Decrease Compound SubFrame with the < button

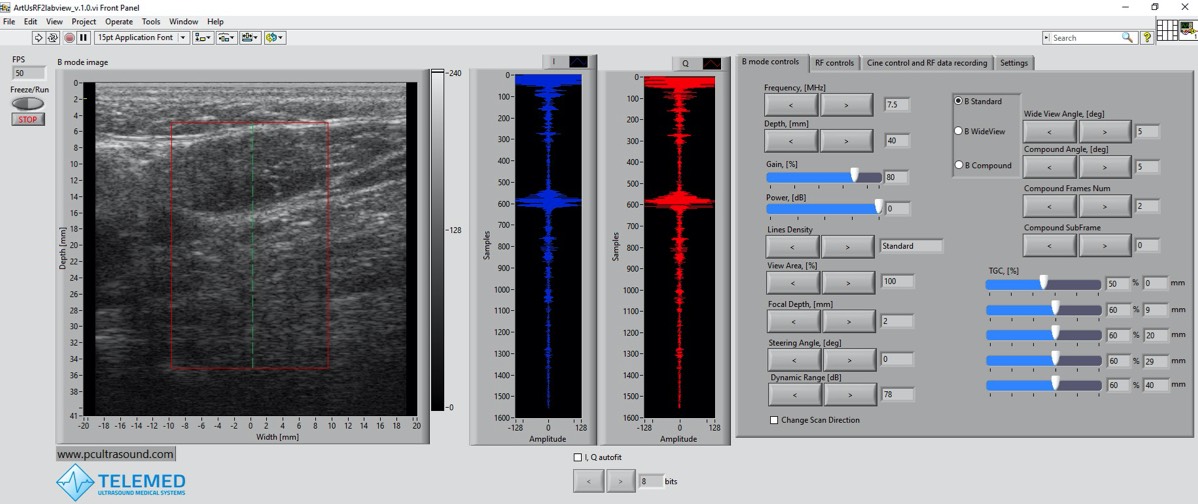tap(1050, 245)
